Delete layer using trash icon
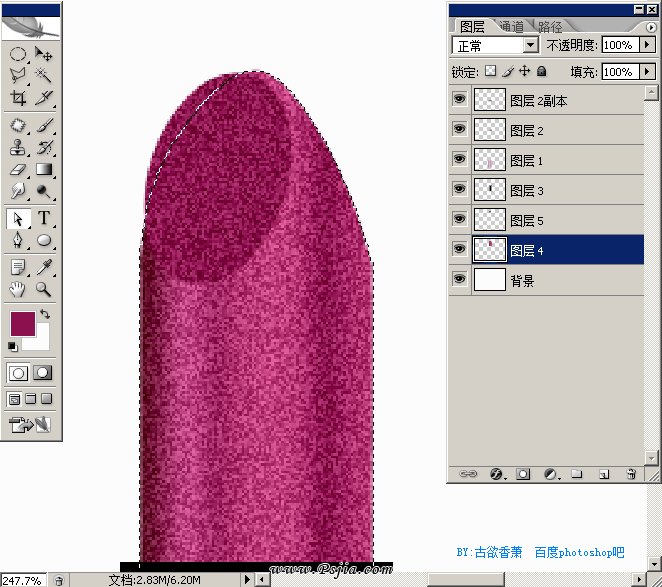662x587 pixels. click(628, 473)
